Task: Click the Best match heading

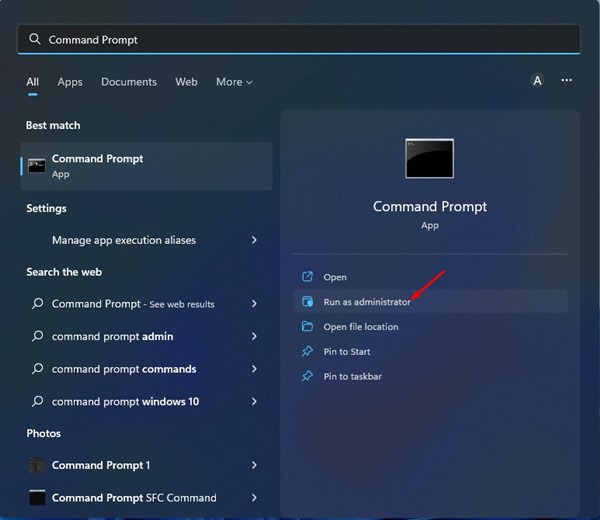Action: click(x=53, y=126)
